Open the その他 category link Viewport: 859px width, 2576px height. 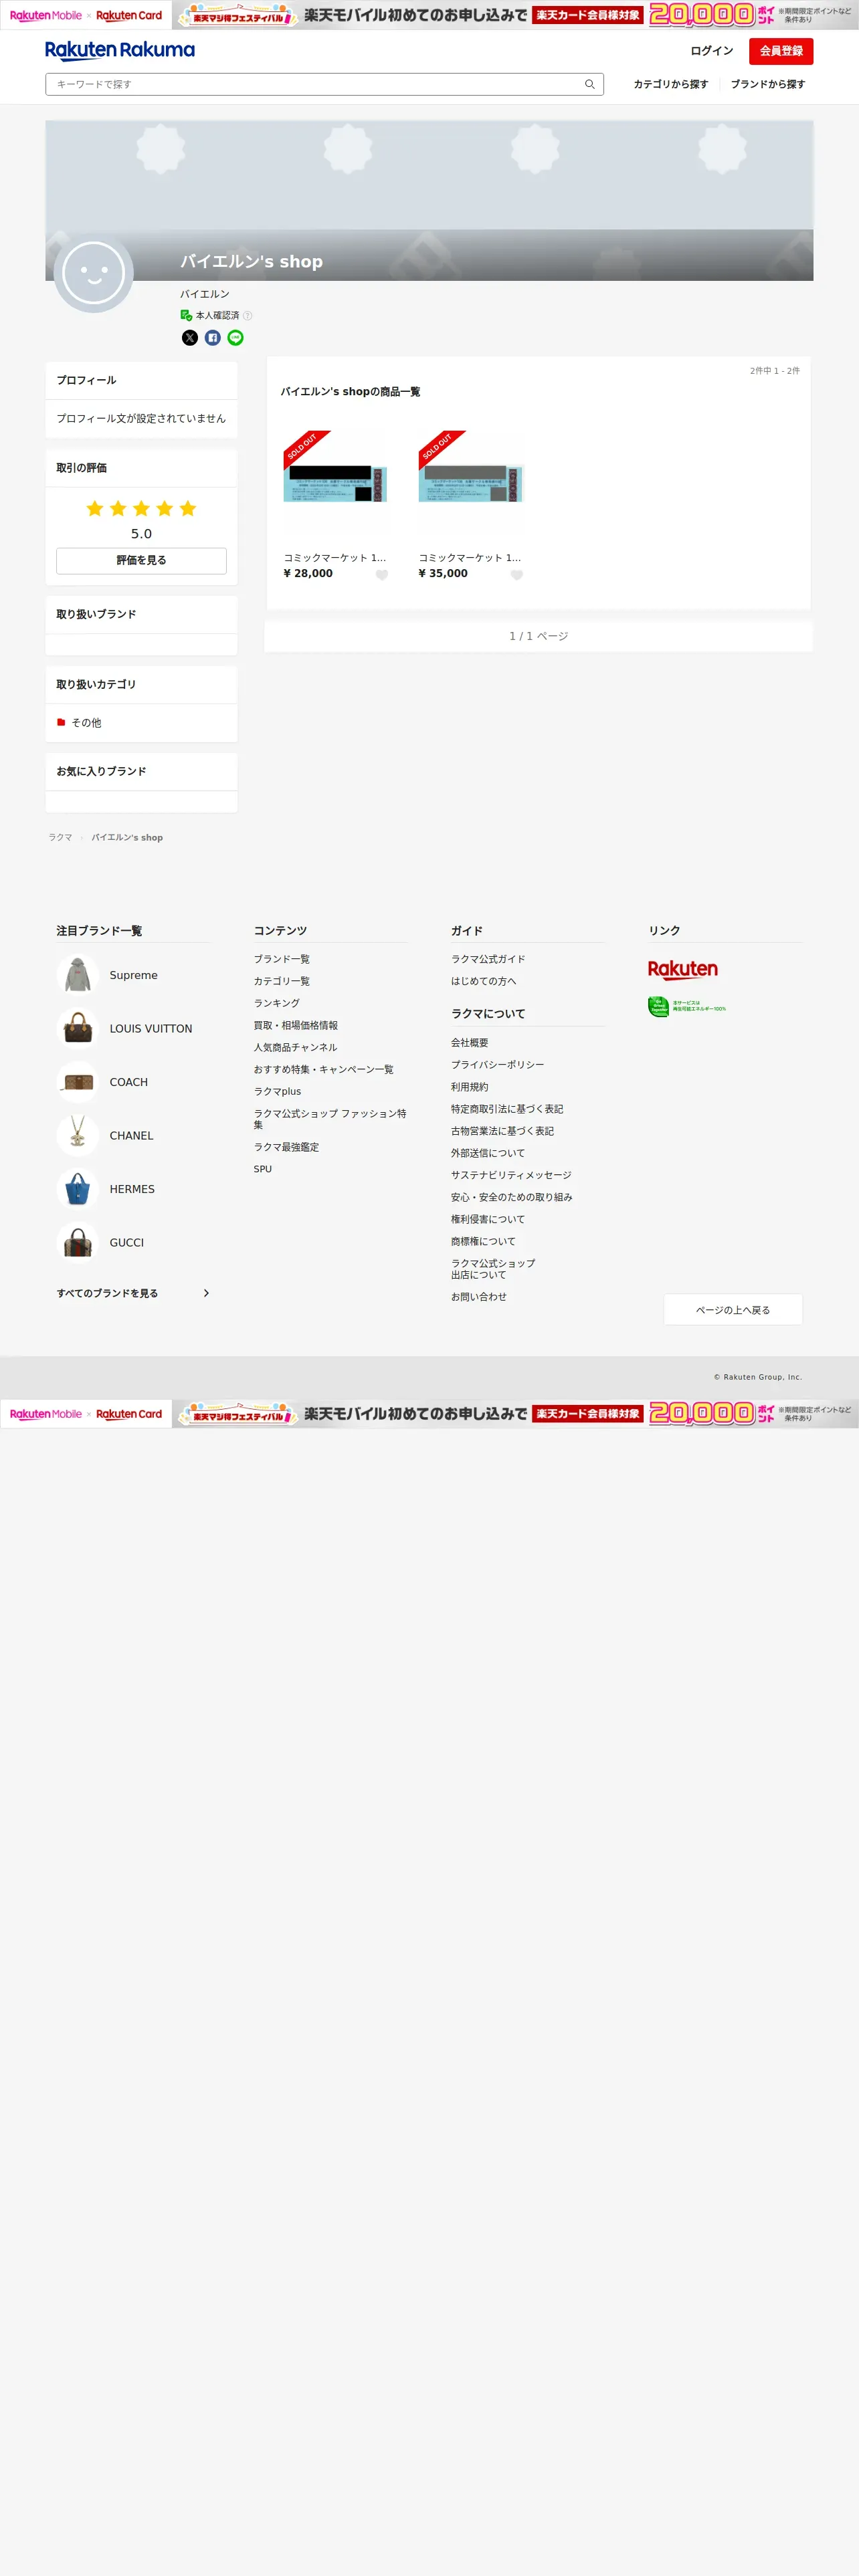pos(86,723)
